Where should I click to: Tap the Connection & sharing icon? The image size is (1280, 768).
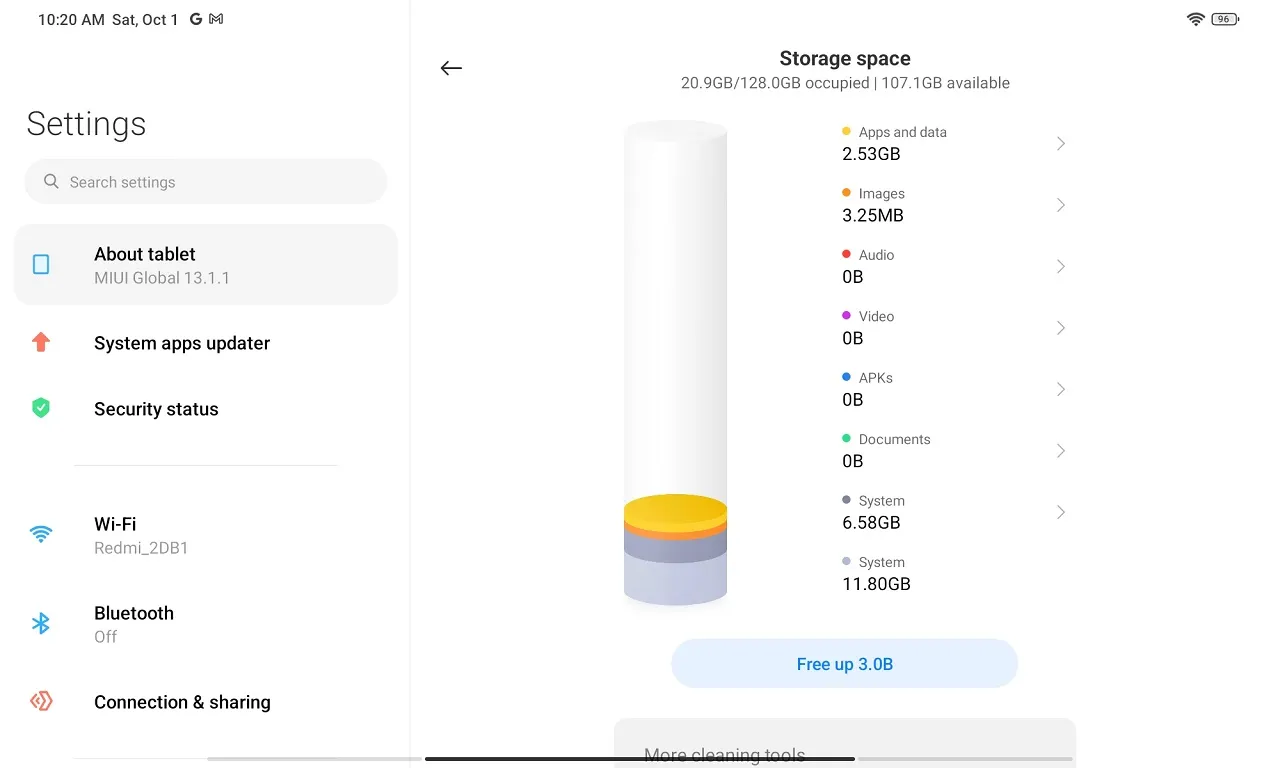pyautogui.click(x=41, y=701)
